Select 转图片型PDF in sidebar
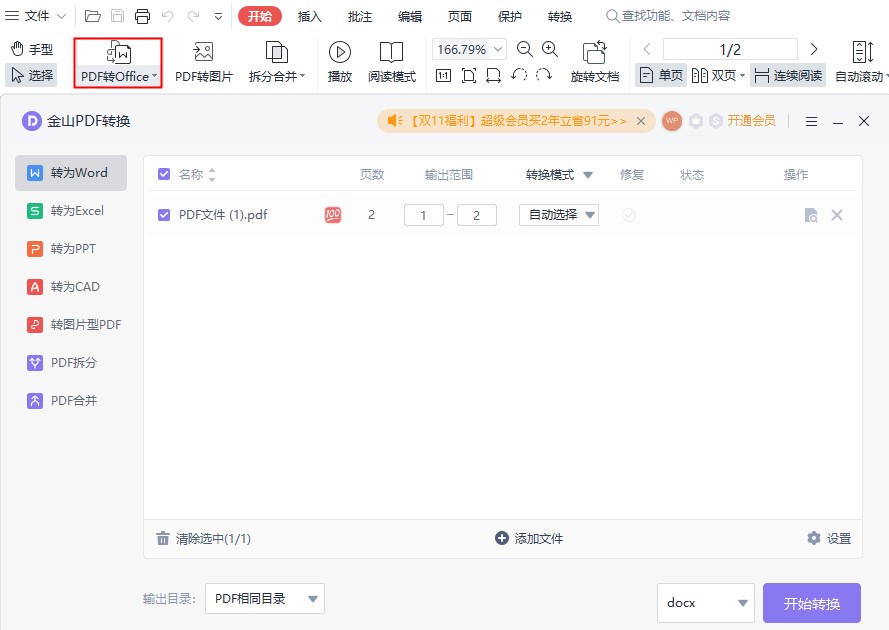 pos(71,325)
